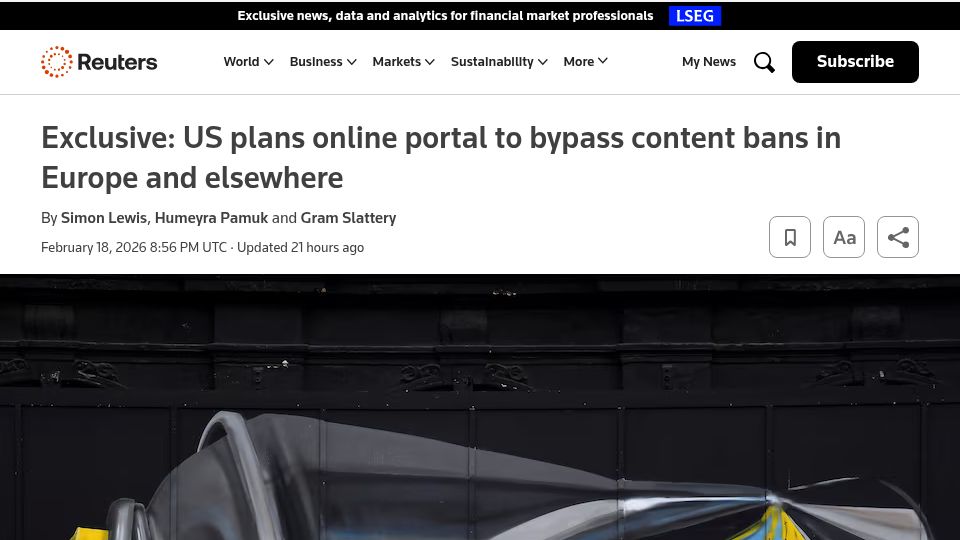
Task: Open author Simon Lewis's page
Action: pos(103,218)
